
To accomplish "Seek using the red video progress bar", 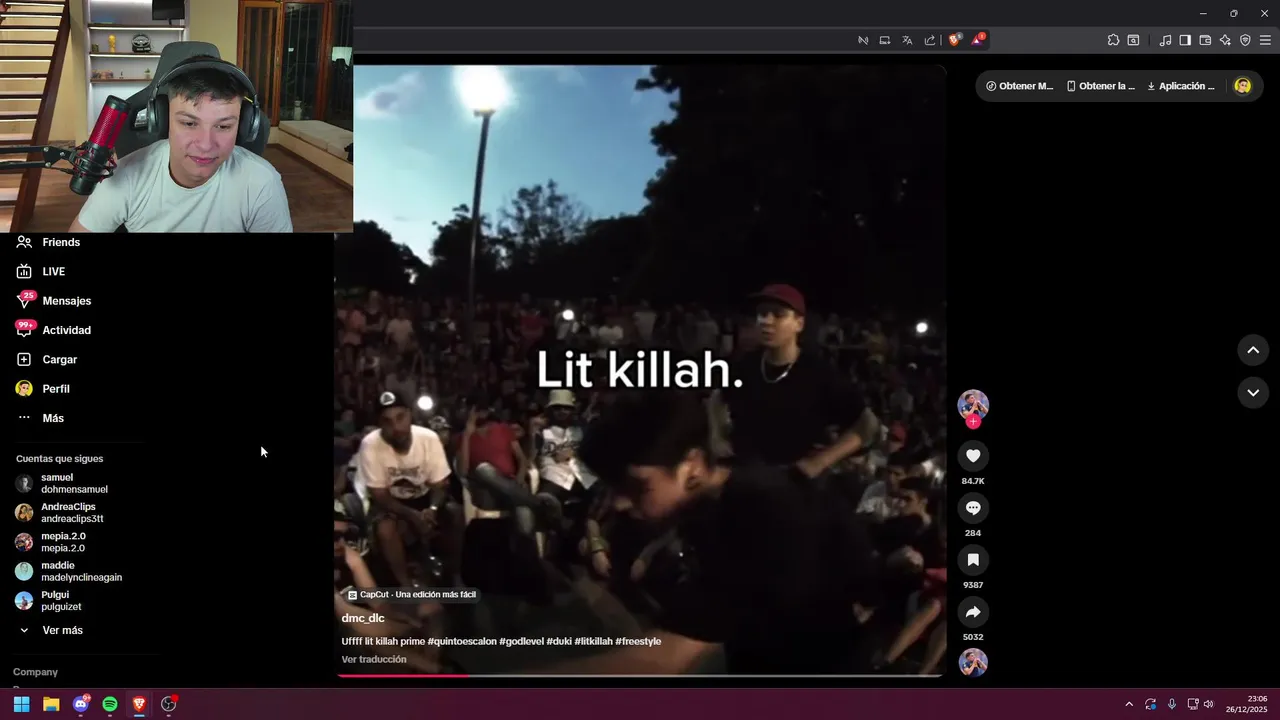I will click(x=640, y=676).
